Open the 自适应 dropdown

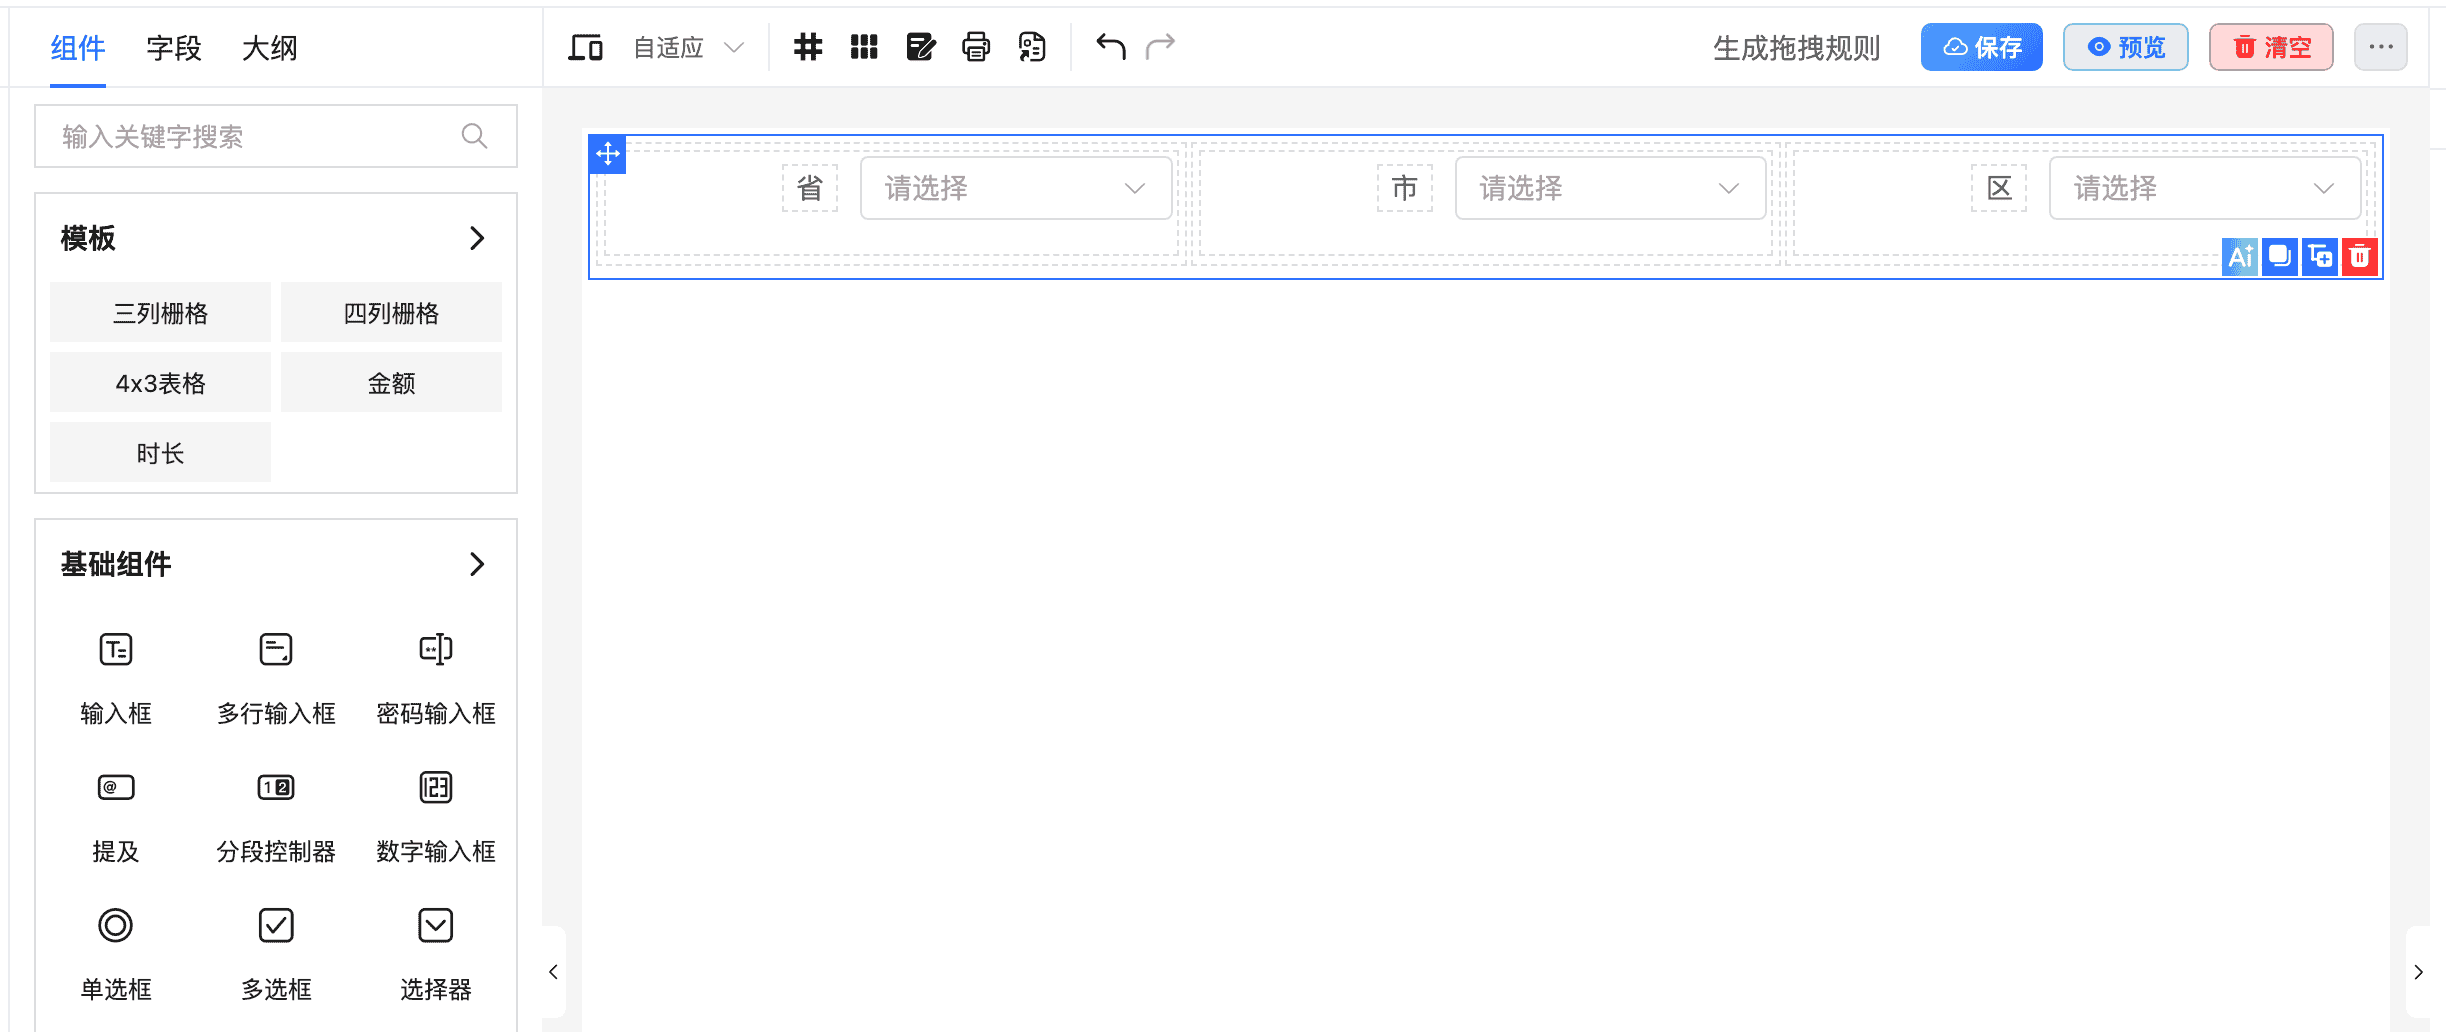point(689,48)
